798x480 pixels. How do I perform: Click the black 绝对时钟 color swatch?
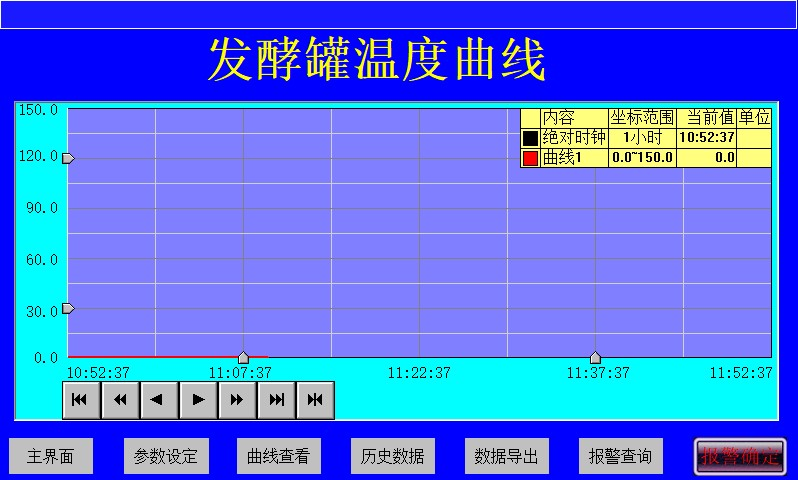[530, 138]
